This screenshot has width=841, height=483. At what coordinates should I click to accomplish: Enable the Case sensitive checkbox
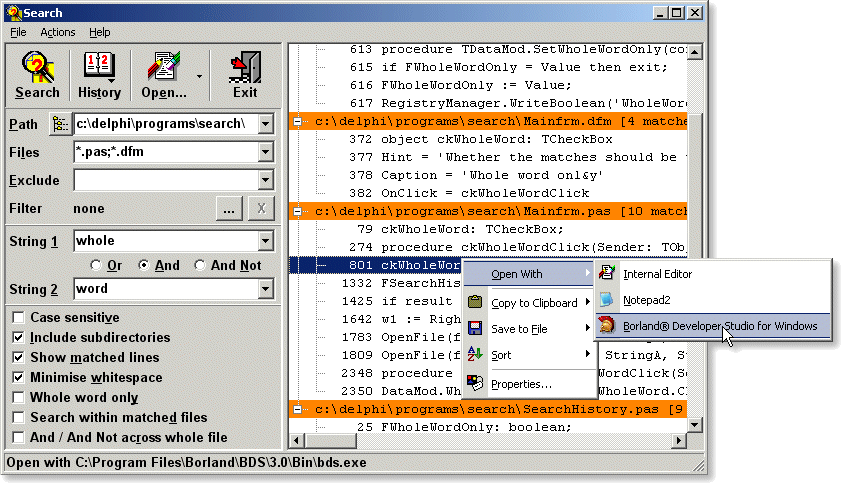[18, 318]
